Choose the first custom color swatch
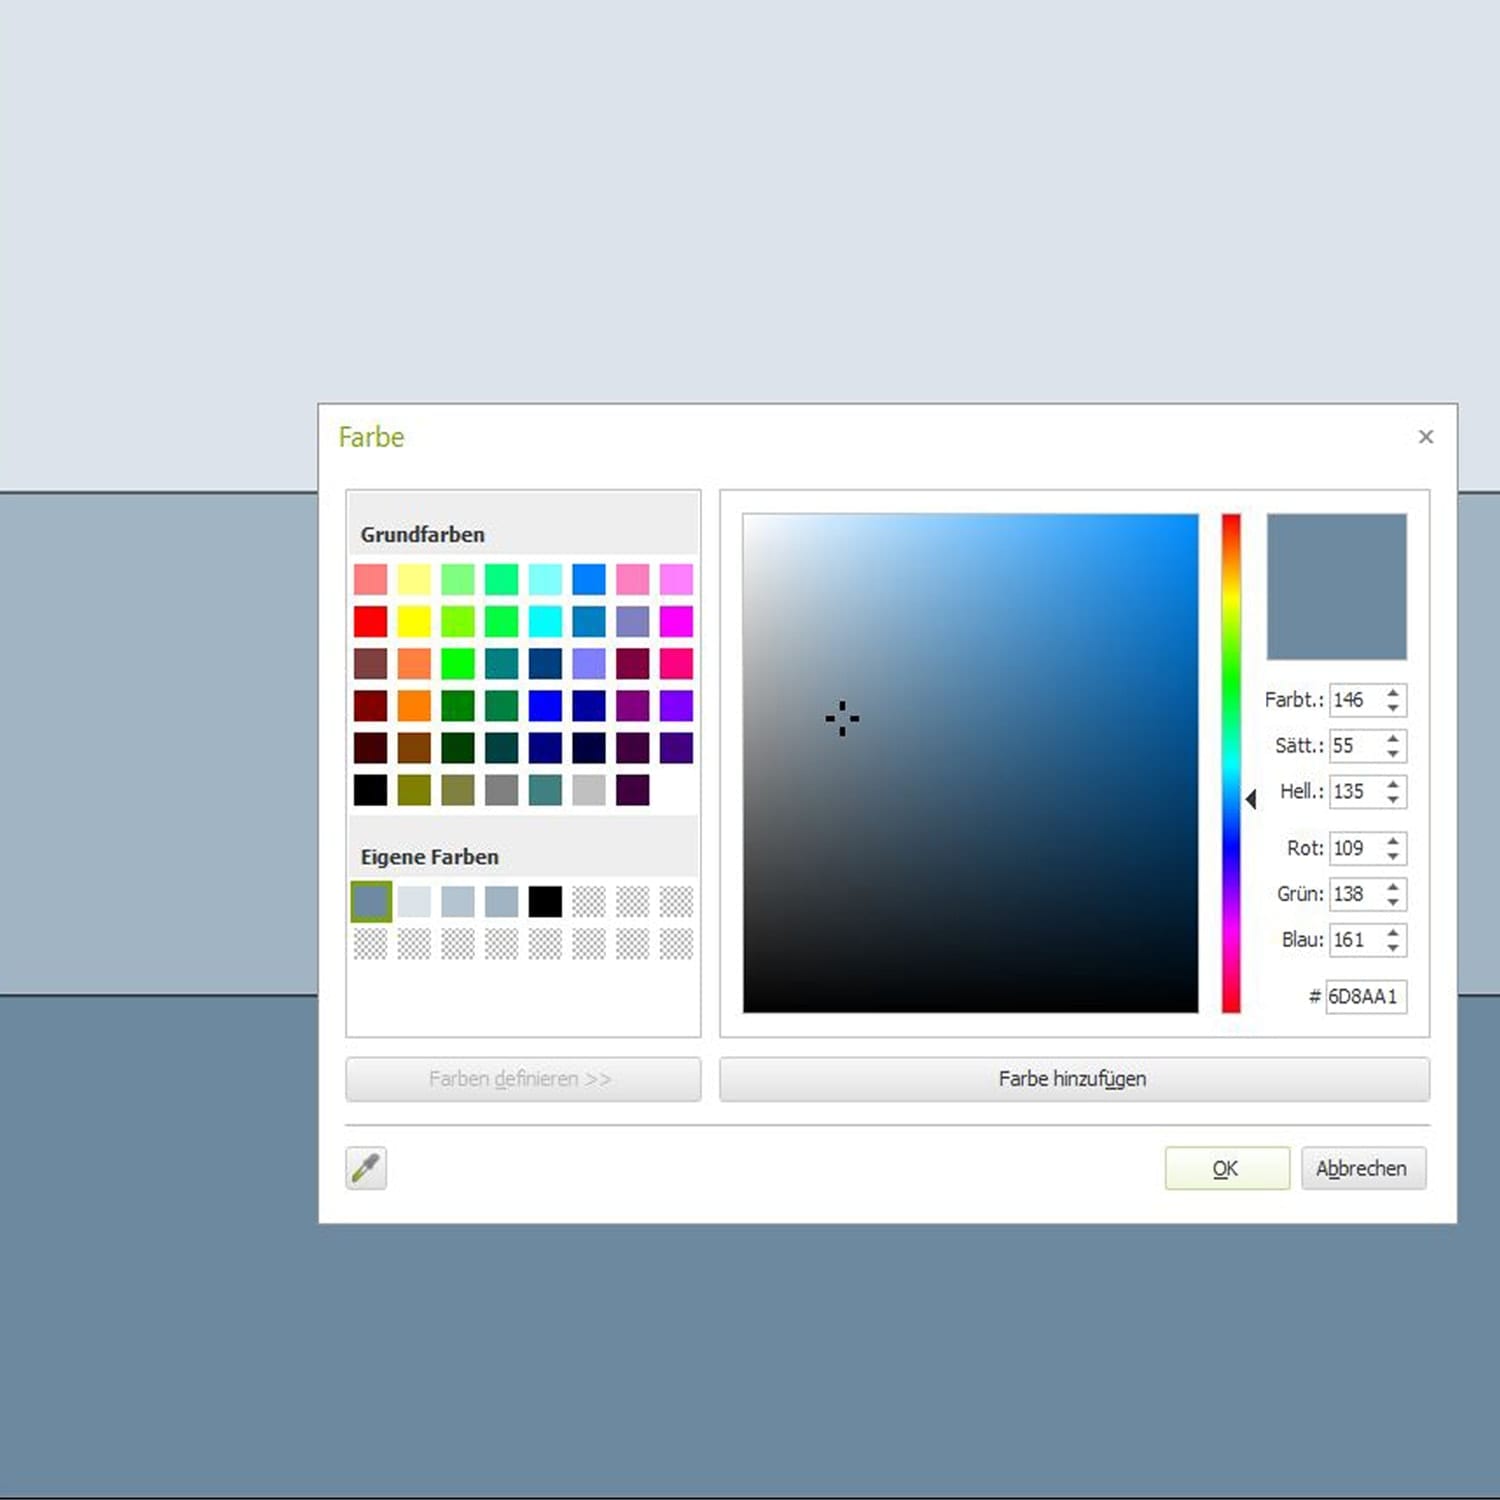The image size is (1500, 1500). [x=371, y=902]
